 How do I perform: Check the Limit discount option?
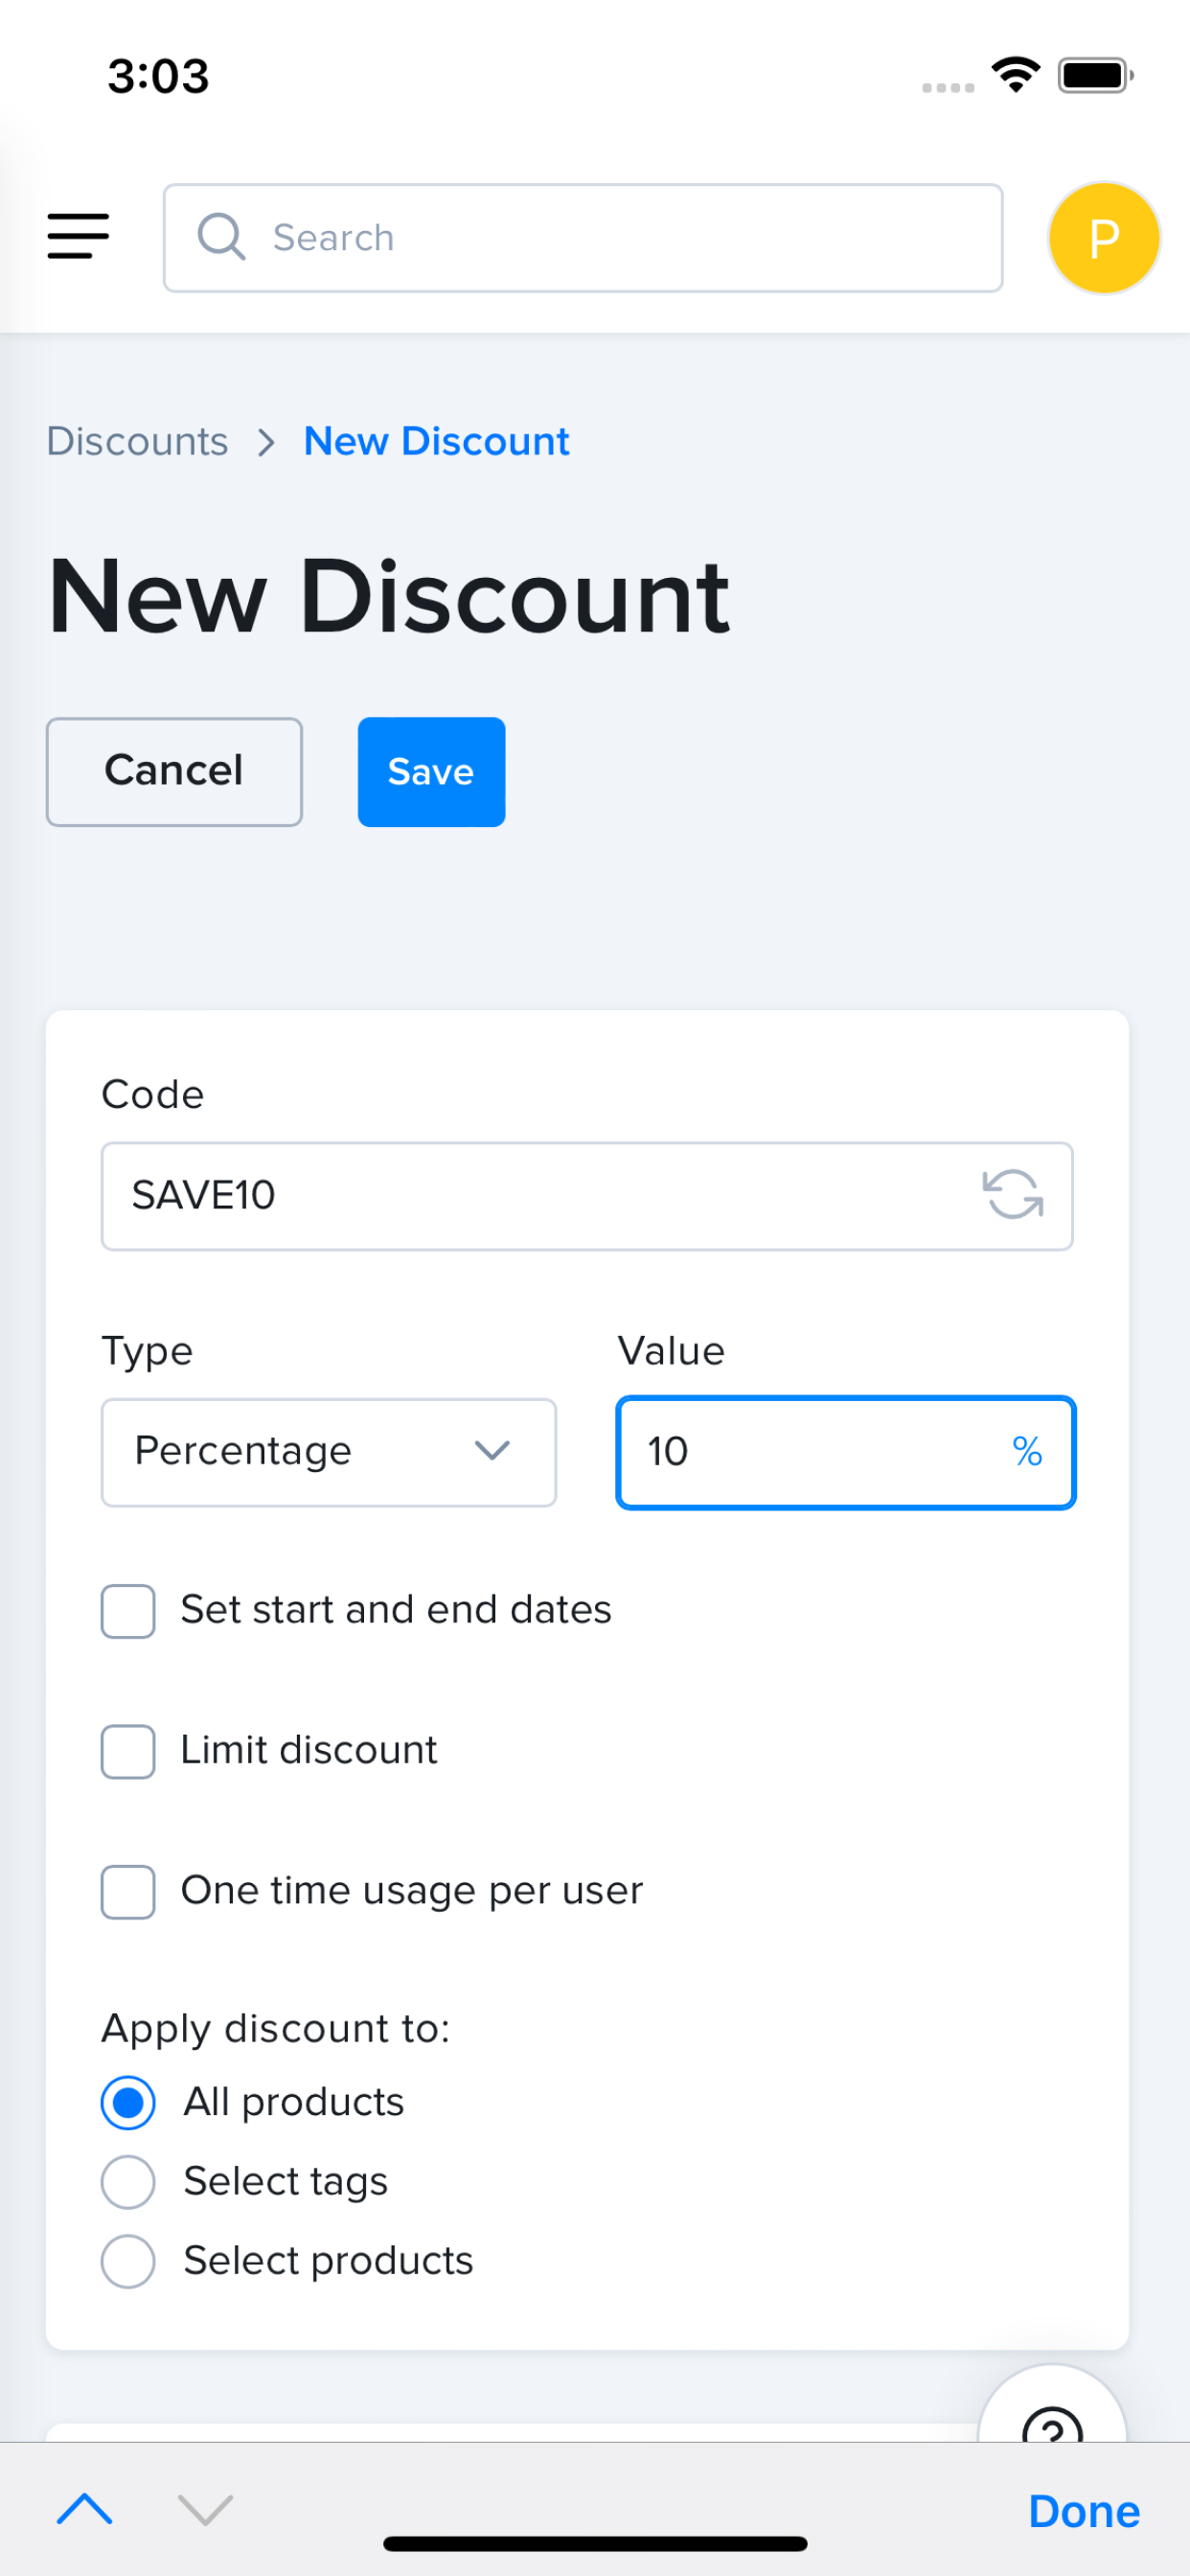tap(128, 1751)
